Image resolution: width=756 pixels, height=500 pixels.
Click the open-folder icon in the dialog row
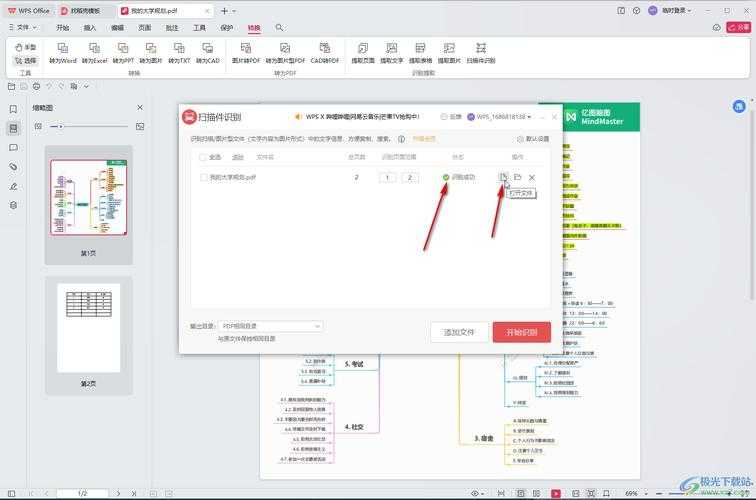pyautogui.click(x=517, y=177)
